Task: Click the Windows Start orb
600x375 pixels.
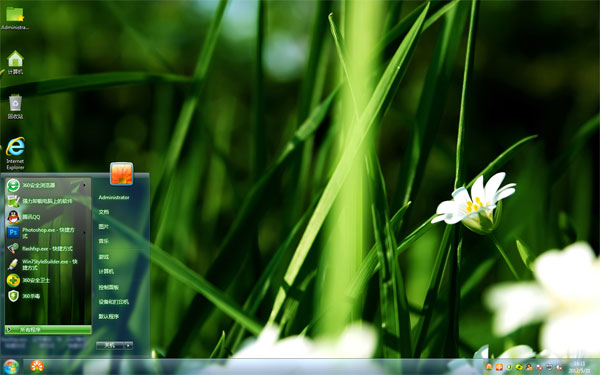Action: [11, 367]
